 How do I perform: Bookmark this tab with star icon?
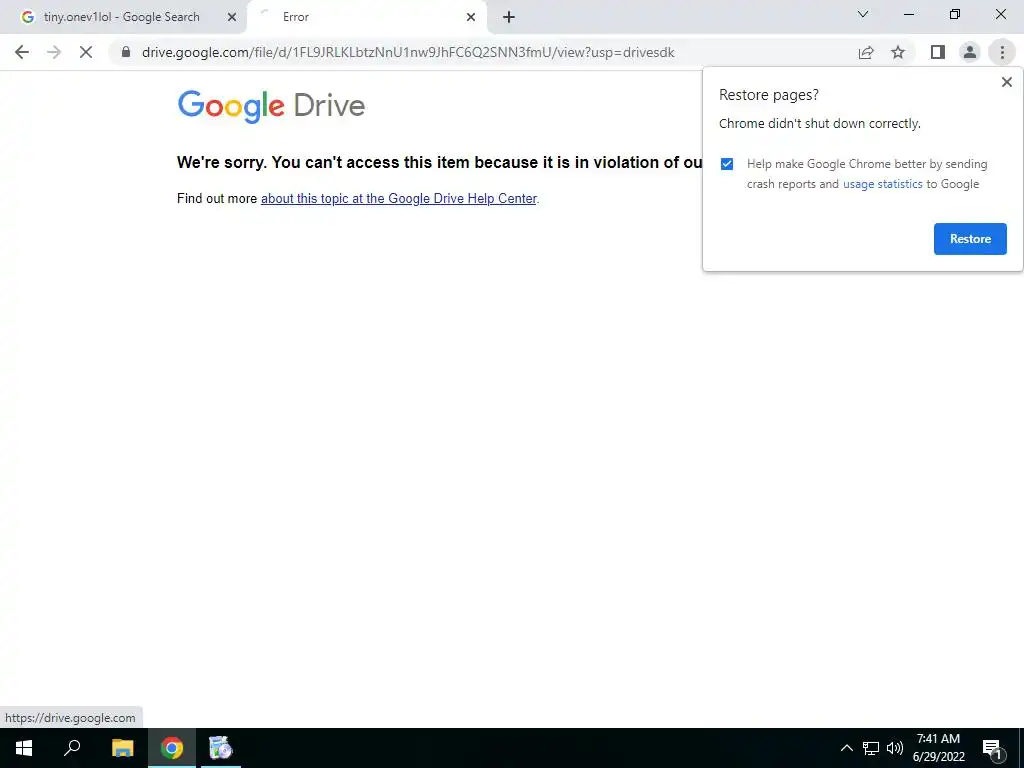click(x=898, y=52)
